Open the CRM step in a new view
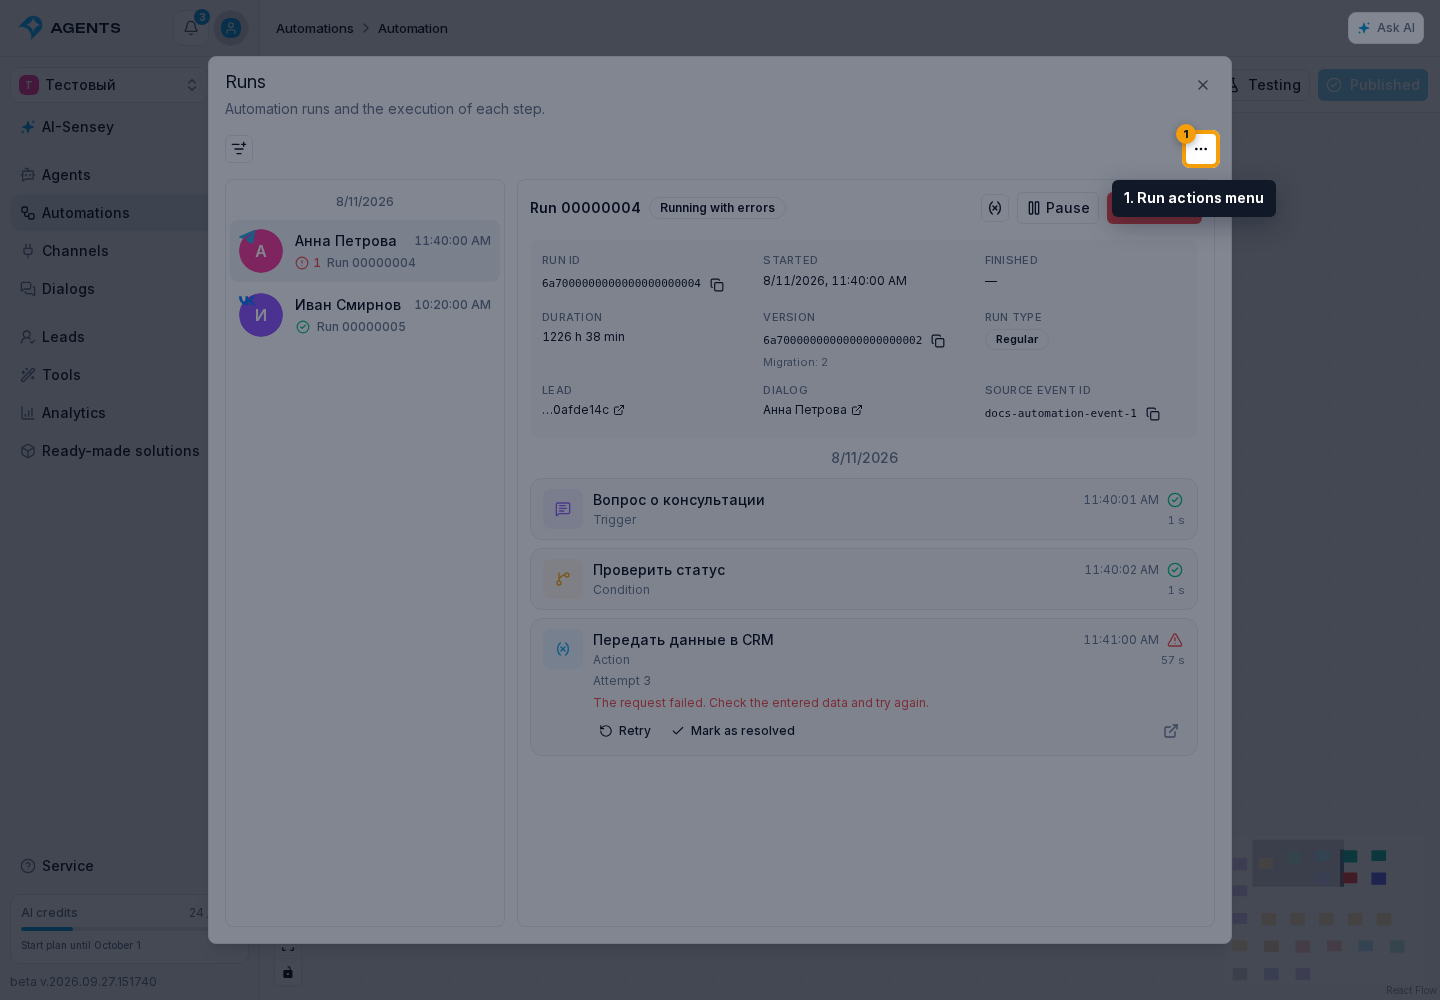This screenshot has width=1440, height=1000. [x=1171, y=731]
